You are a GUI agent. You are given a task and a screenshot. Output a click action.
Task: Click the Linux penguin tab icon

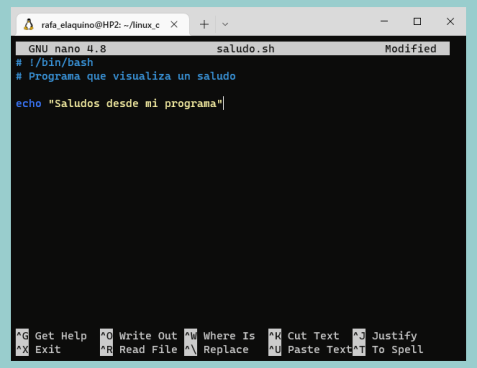pos(29,25)
